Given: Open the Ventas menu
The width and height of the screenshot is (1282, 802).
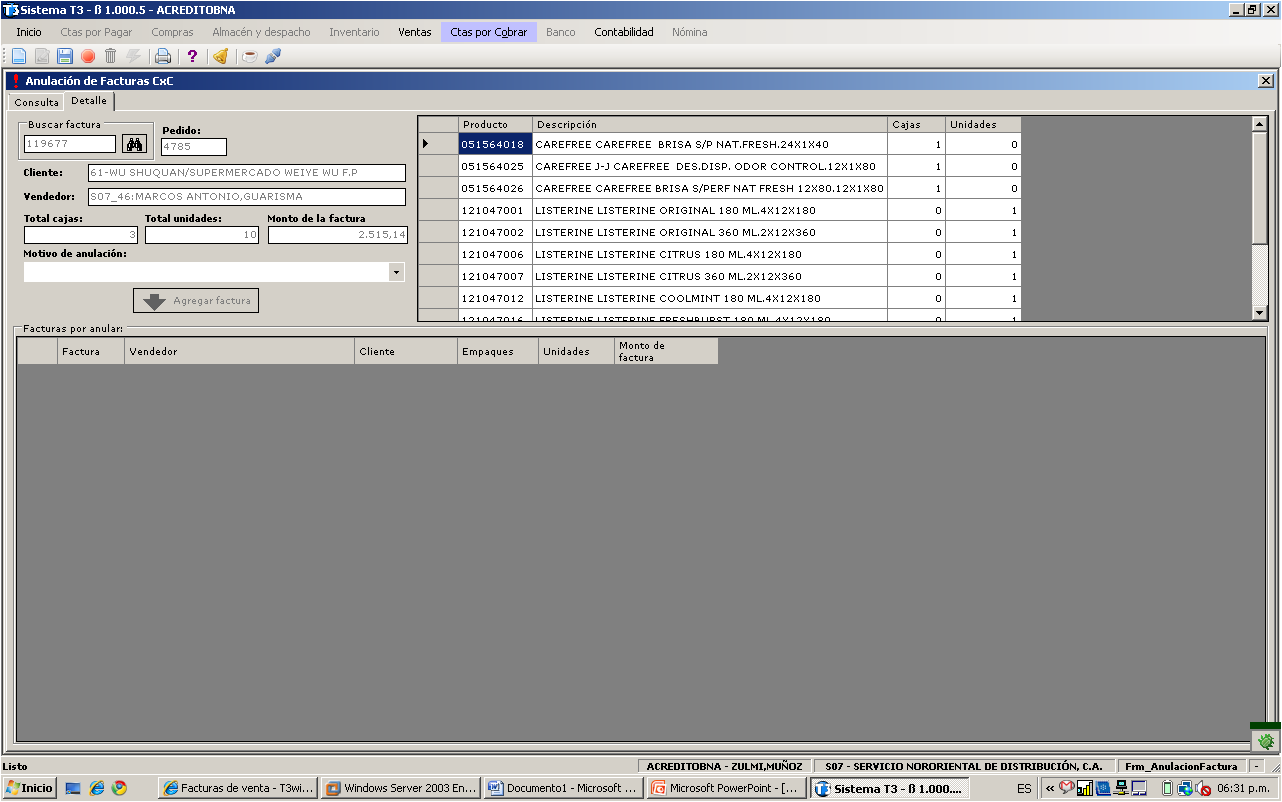Looking at the screenshot, I should [x=415, y=32].
